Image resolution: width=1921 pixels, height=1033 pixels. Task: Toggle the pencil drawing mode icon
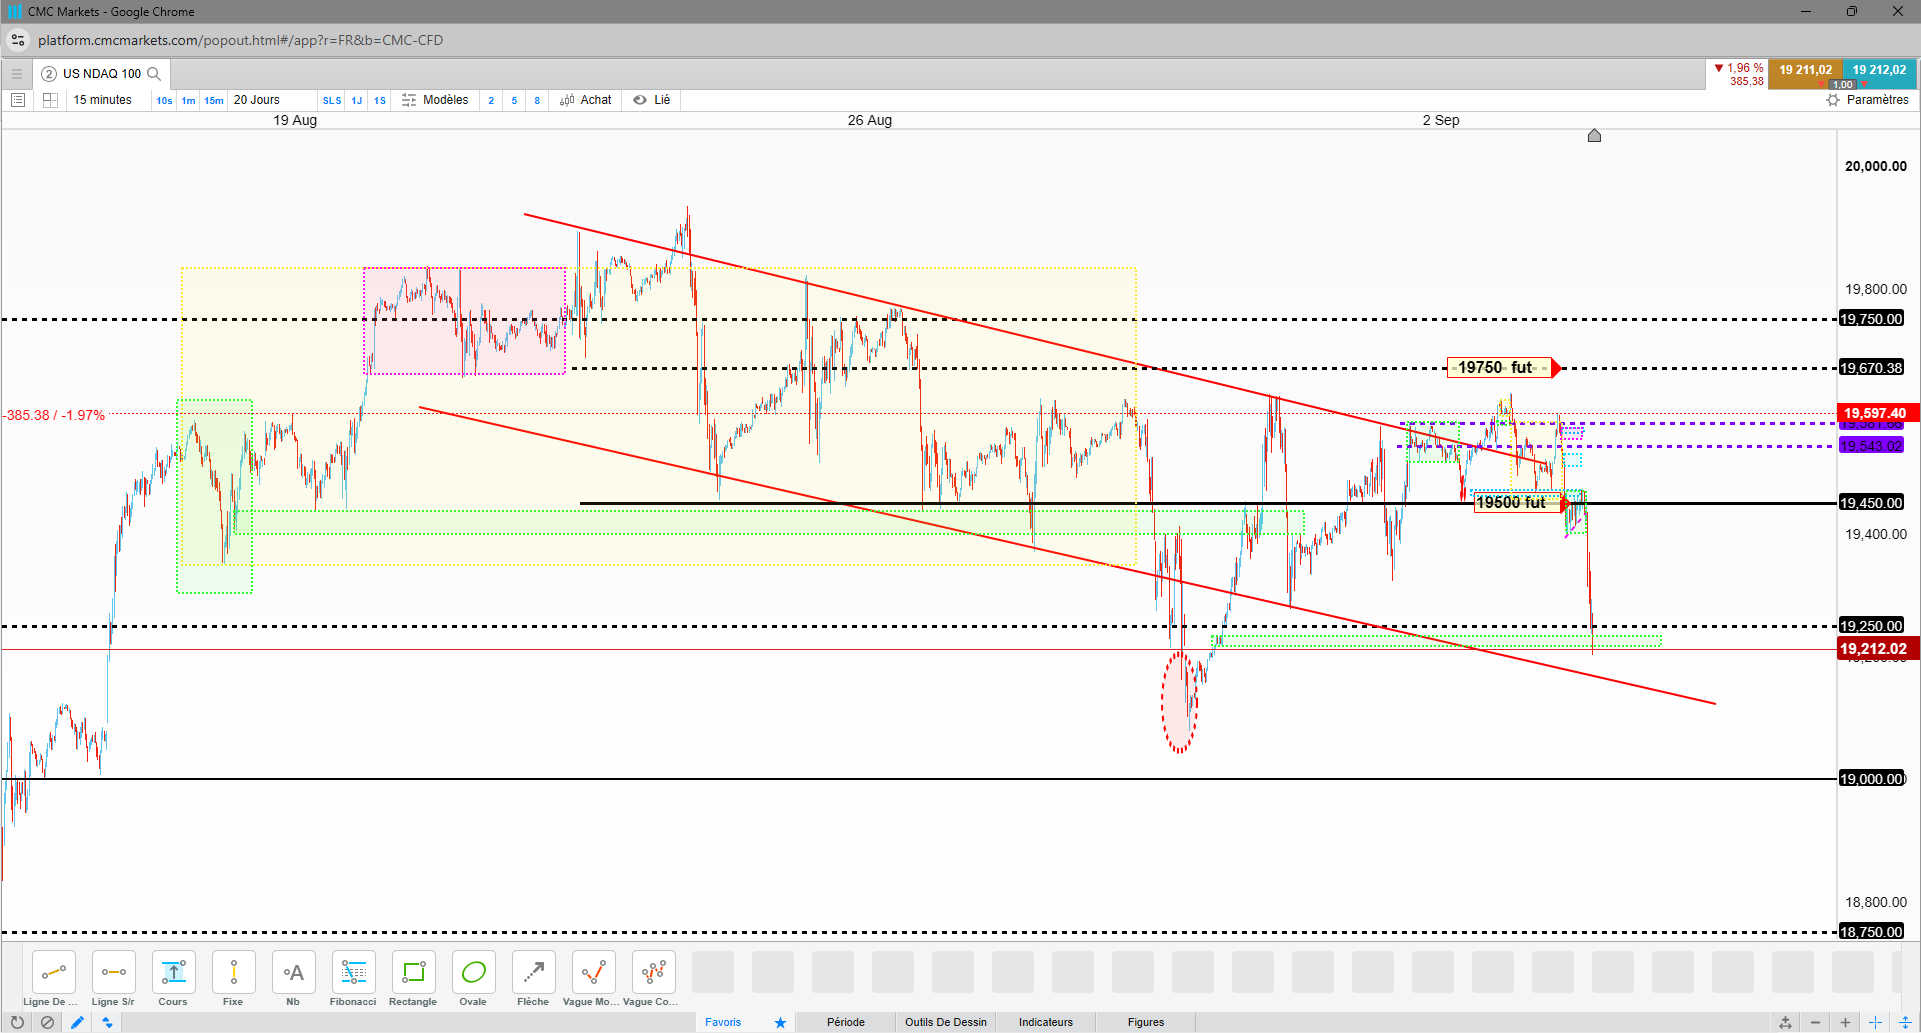(77, 1022)
